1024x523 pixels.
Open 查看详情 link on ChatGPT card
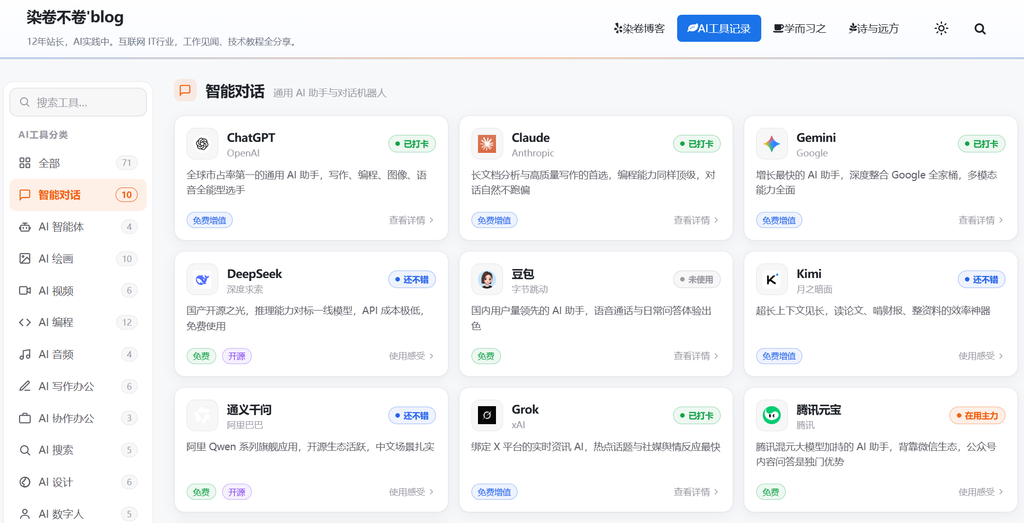pos(411,220)
